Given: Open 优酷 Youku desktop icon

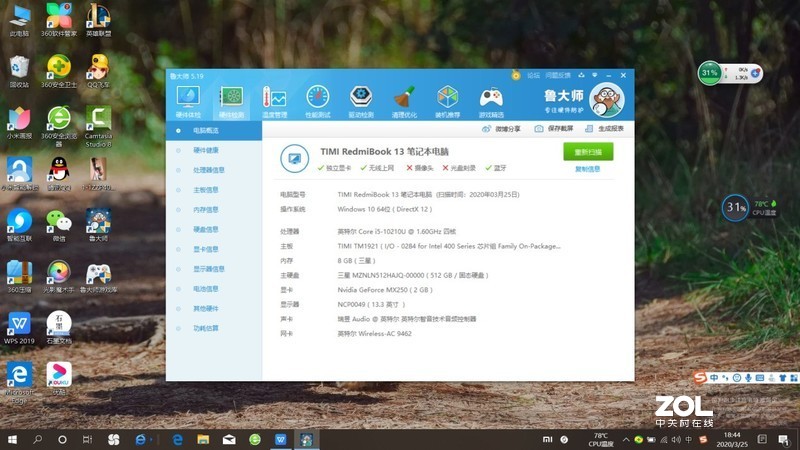Looking at the screenshot, I should [59, 379].
